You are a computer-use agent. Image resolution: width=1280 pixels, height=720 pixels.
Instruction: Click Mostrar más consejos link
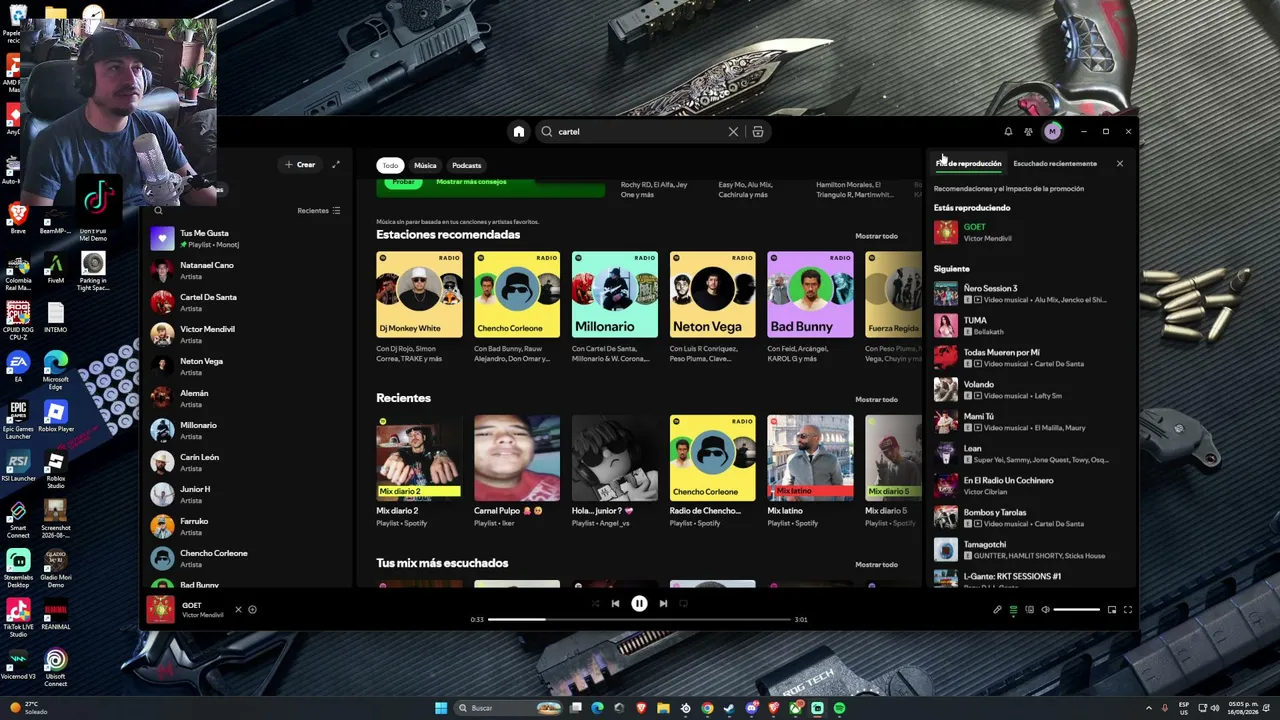pos(471,182)
